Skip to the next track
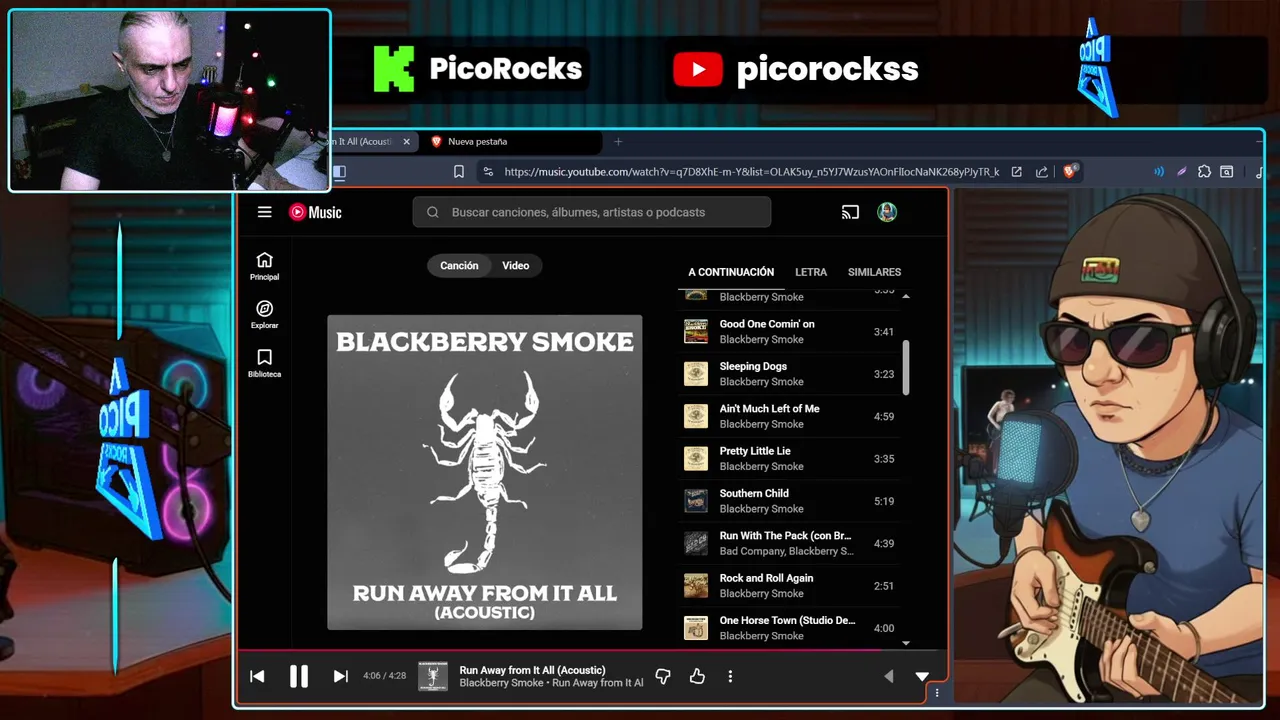Viewport: 1280px width, 720px height. coord(340,676)
